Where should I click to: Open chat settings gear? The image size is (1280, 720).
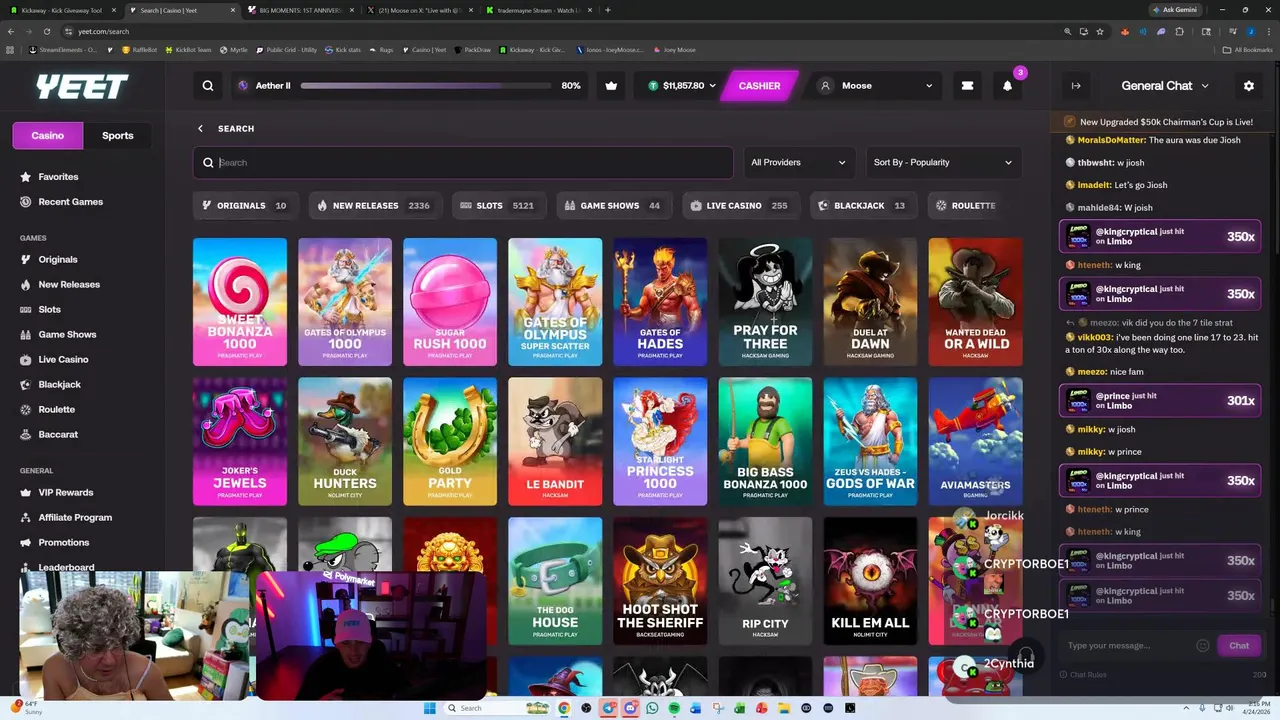[x=1248, y=86]
